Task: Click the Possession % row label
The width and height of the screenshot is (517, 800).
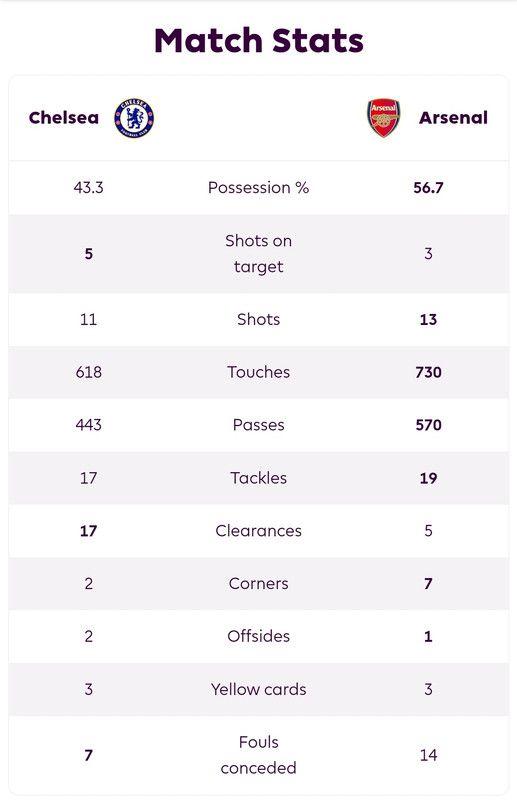Action: coord(258,188)
